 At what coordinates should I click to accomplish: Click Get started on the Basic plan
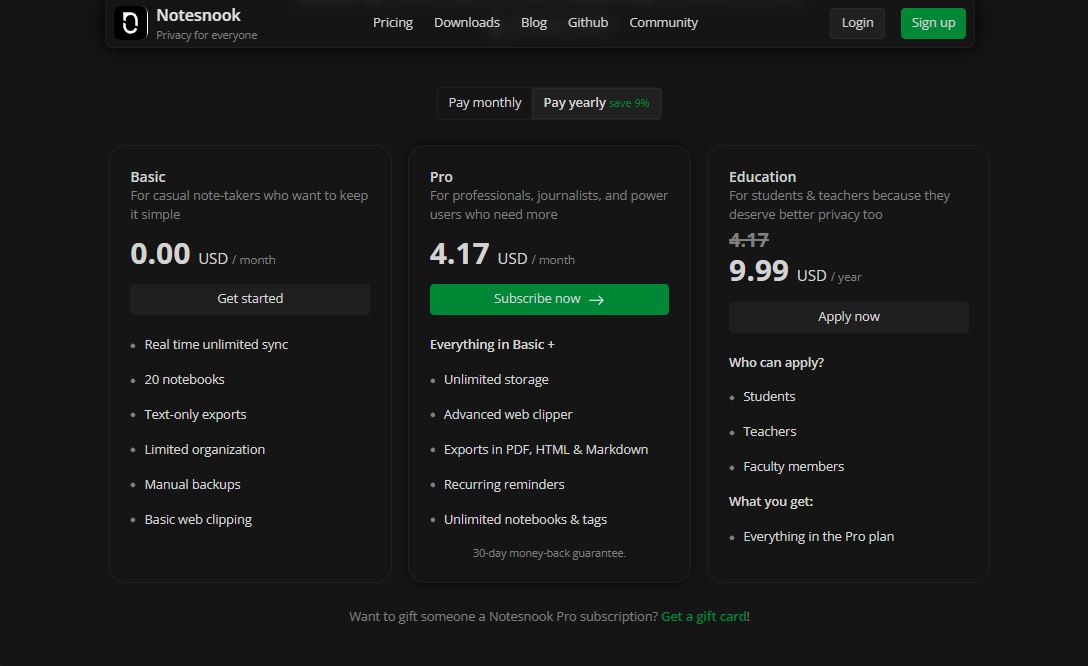249,298
